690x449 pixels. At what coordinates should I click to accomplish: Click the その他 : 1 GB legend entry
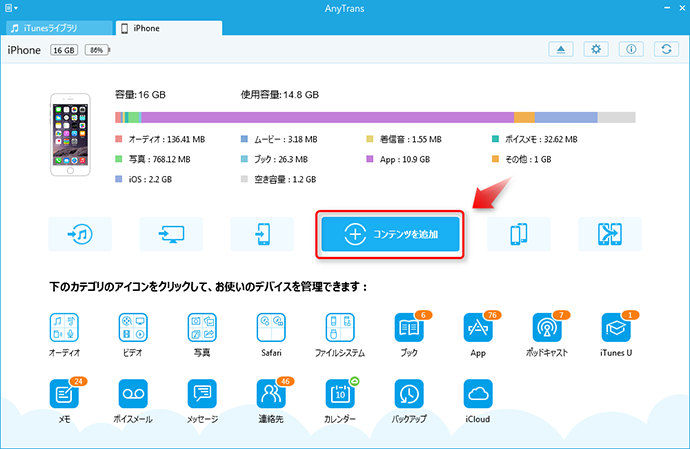click(x=521, y=159)
